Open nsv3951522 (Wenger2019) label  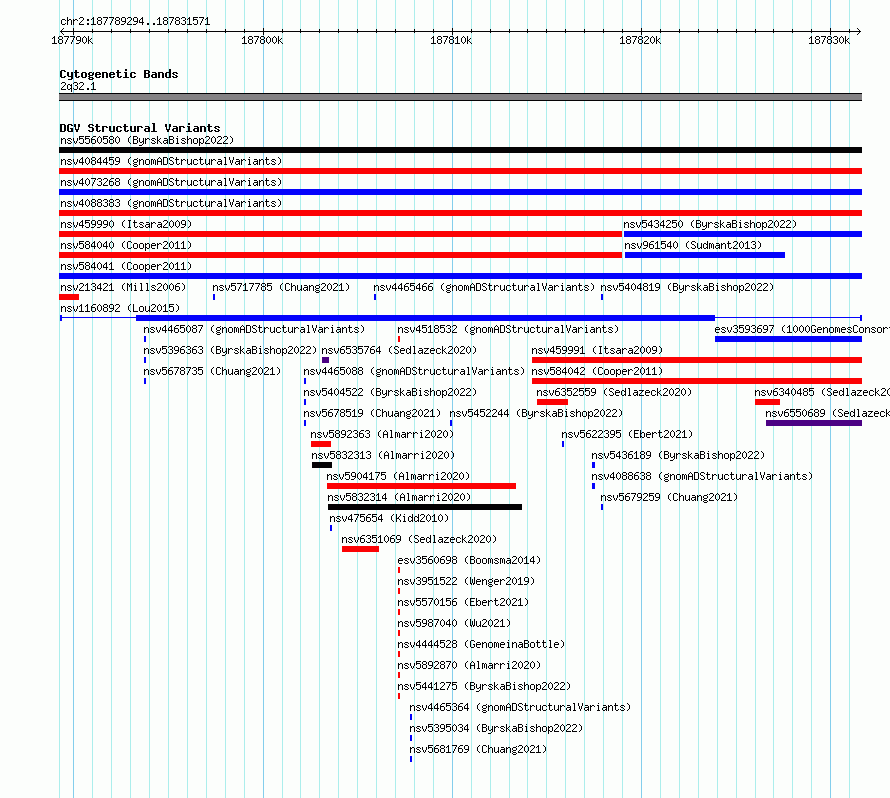466,581
